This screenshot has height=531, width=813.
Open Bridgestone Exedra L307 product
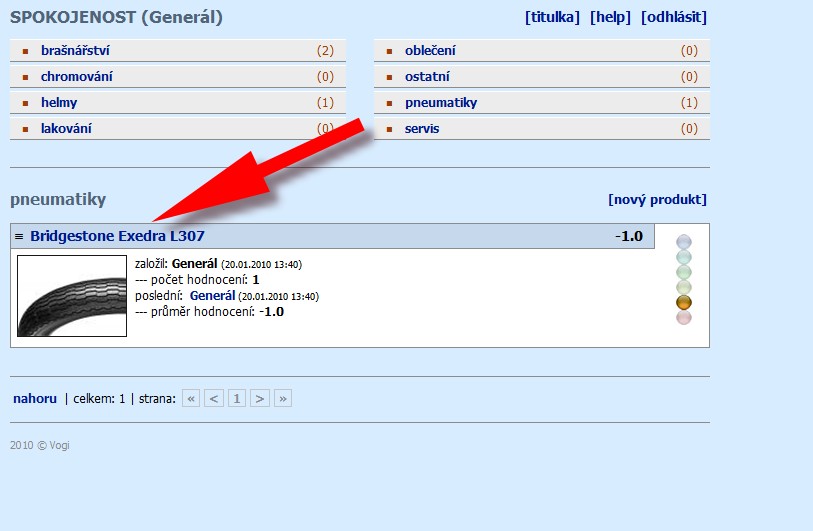point(117,236)
